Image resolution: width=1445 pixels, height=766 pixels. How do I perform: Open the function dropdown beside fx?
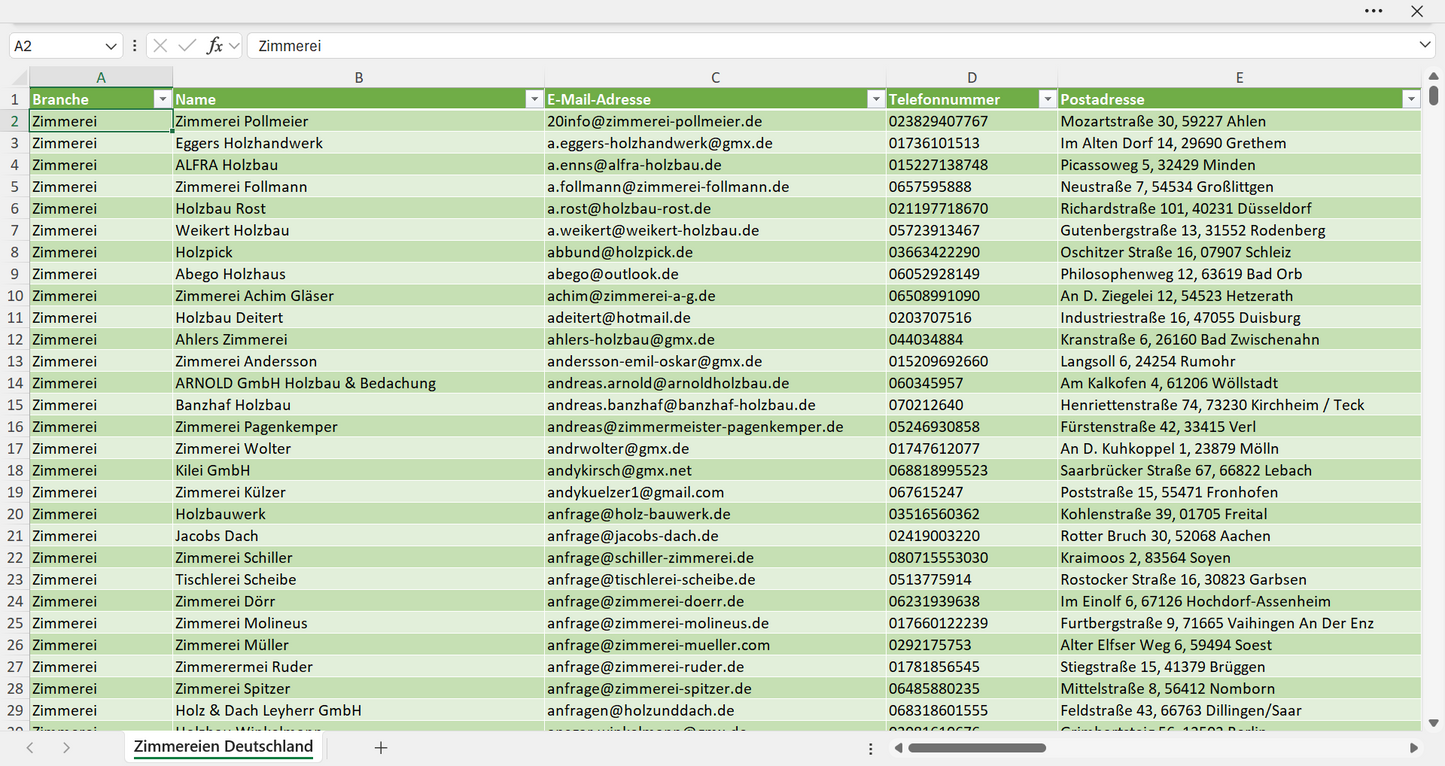tap(234, 46)
